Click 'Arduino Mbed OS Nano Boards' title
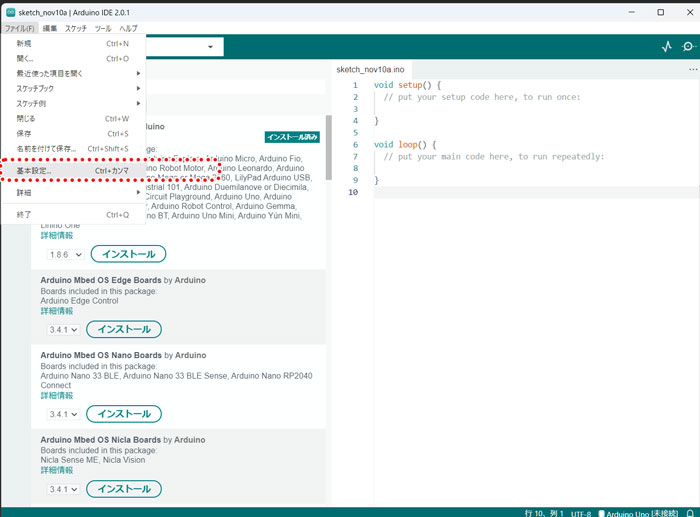The height and width of the screenshot is (517, 700). [101, 355]
